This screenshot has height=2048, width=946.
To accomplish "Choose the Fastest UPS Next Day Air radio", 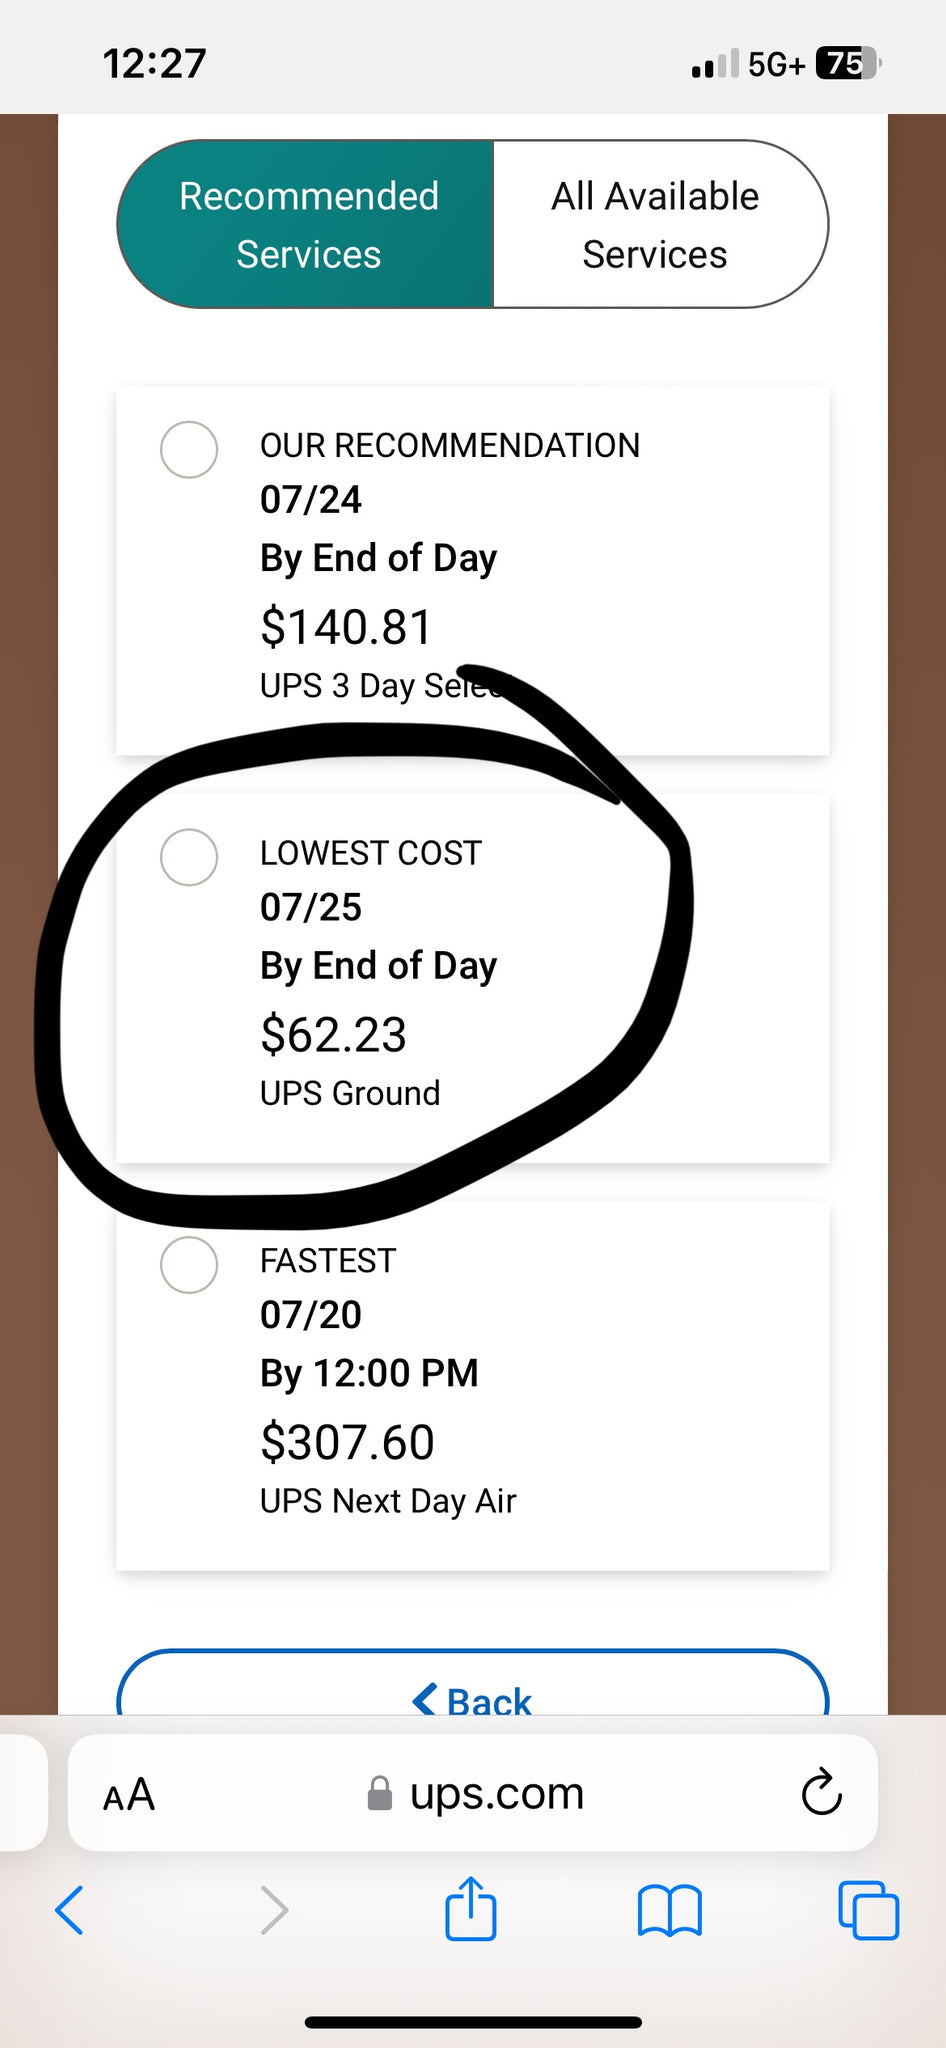I will point(189,1265).
